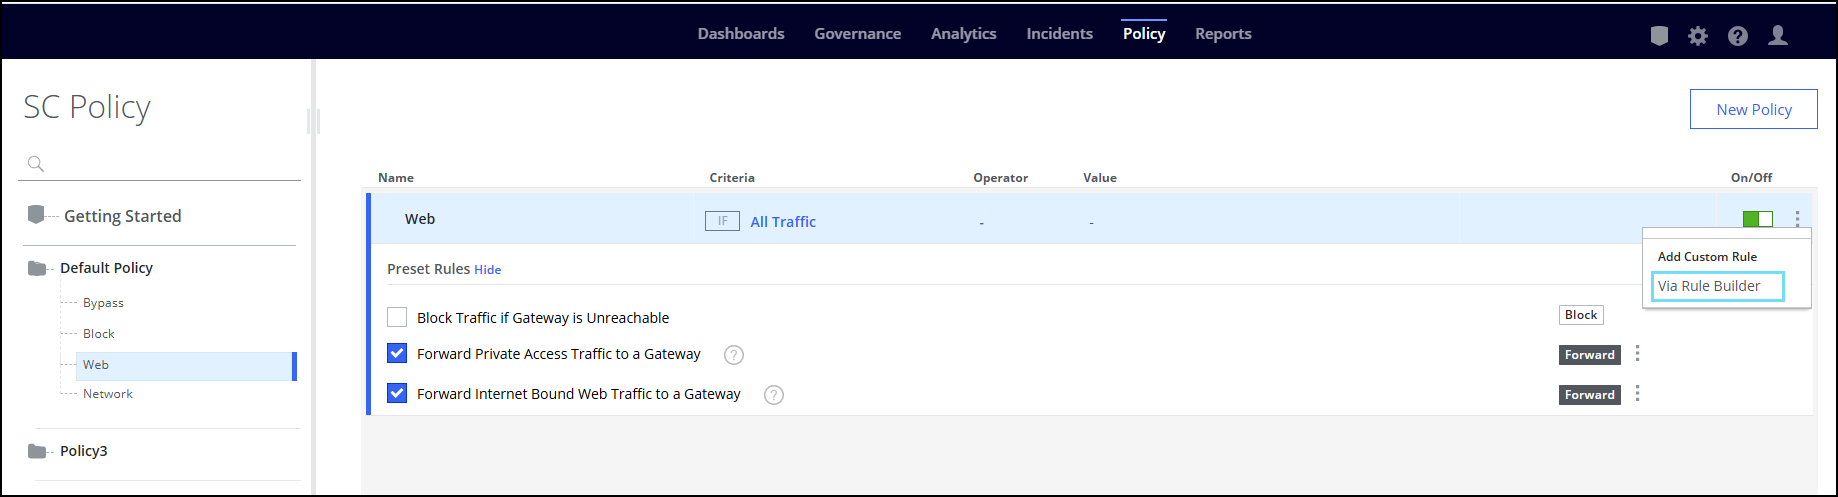The height and width of the screenshot is (497, 1838).
Task: Click help icon beside Forward Internet Bound Web Traffic
Action: (x=774, y=395)
